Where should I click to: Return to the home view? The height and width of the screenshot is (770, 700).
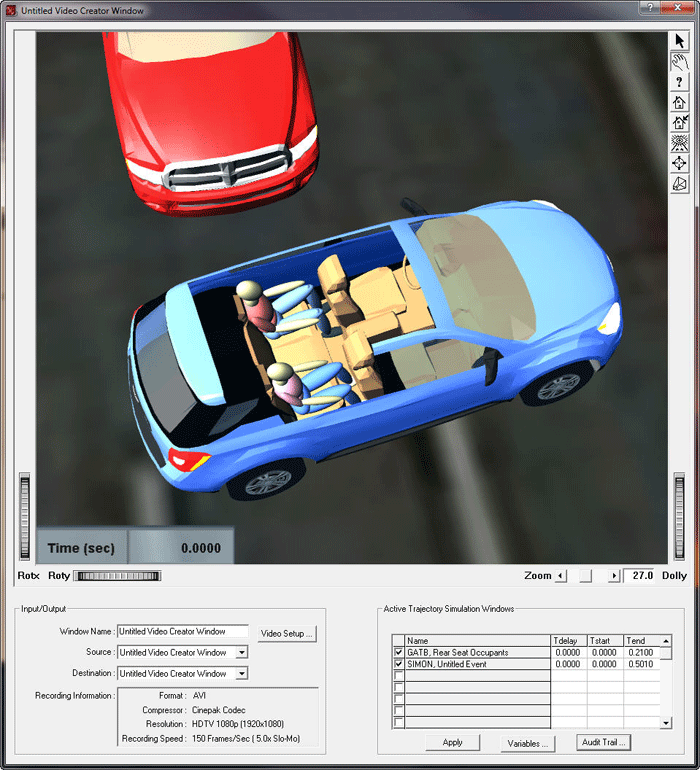point(680,102)
